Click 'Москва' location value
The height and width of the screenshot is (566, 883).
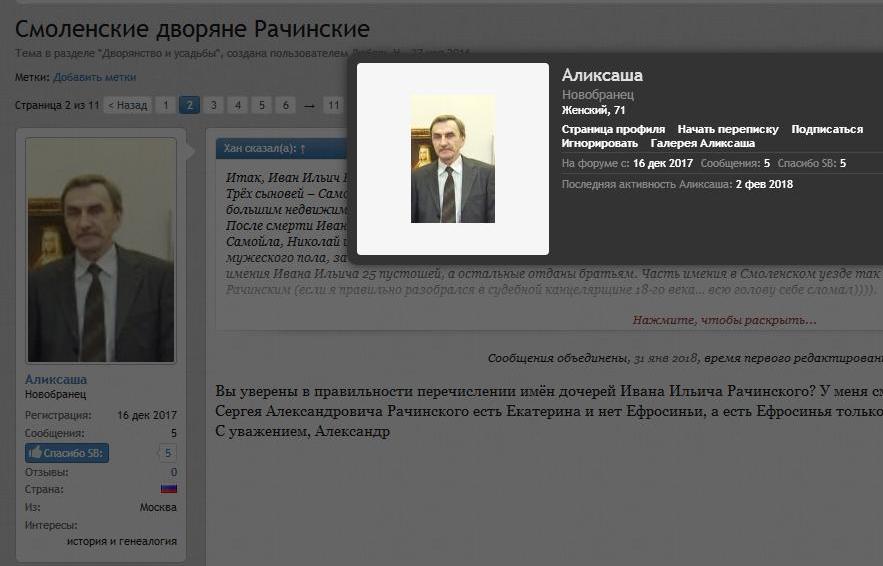[158, 507]
